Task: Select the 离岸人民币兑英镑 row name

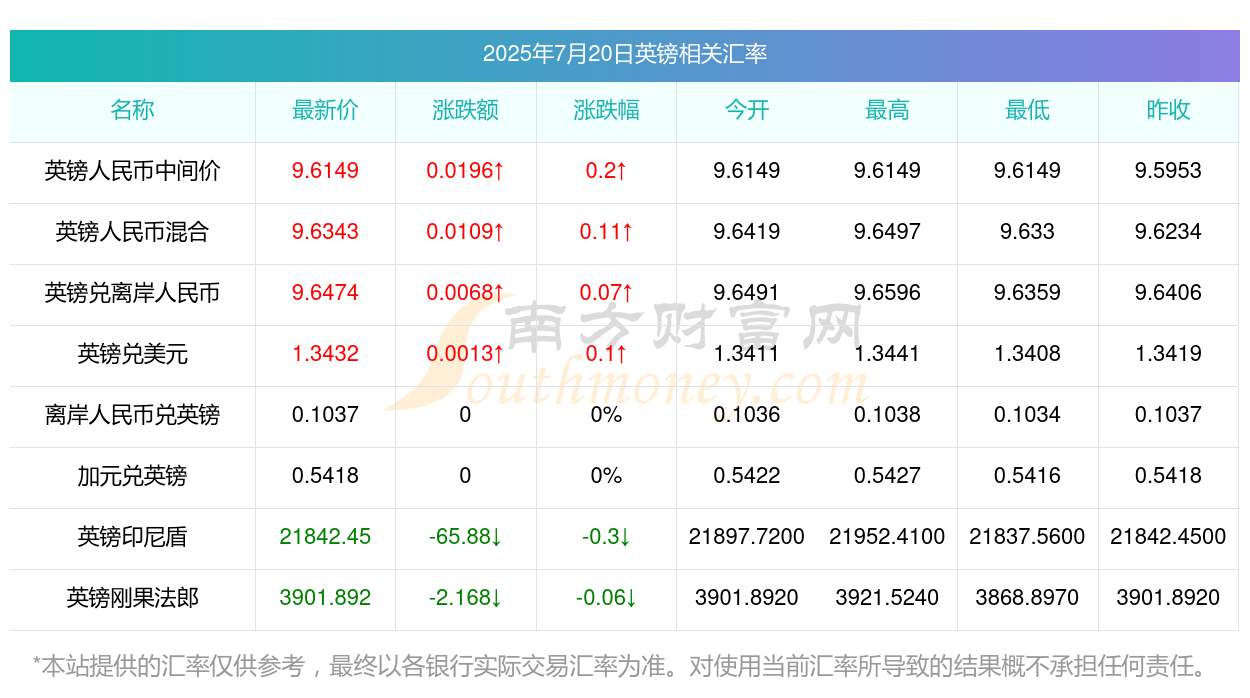Action: tap(132, 415)
